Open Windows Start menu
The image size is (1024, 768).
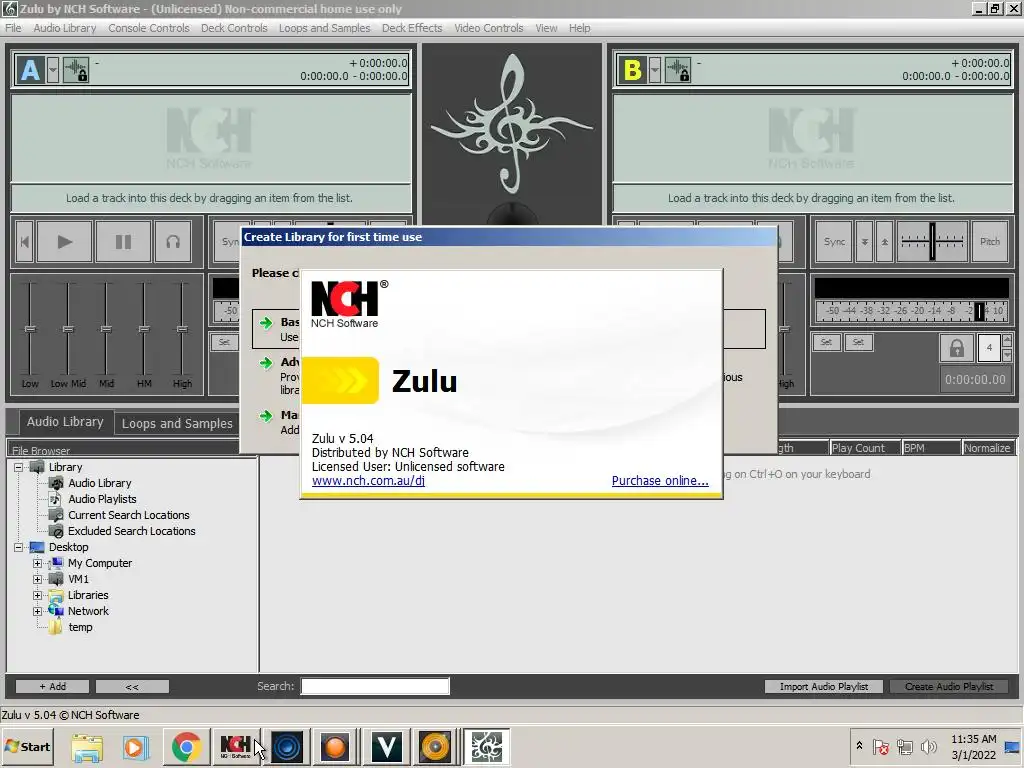pos(27,746)
